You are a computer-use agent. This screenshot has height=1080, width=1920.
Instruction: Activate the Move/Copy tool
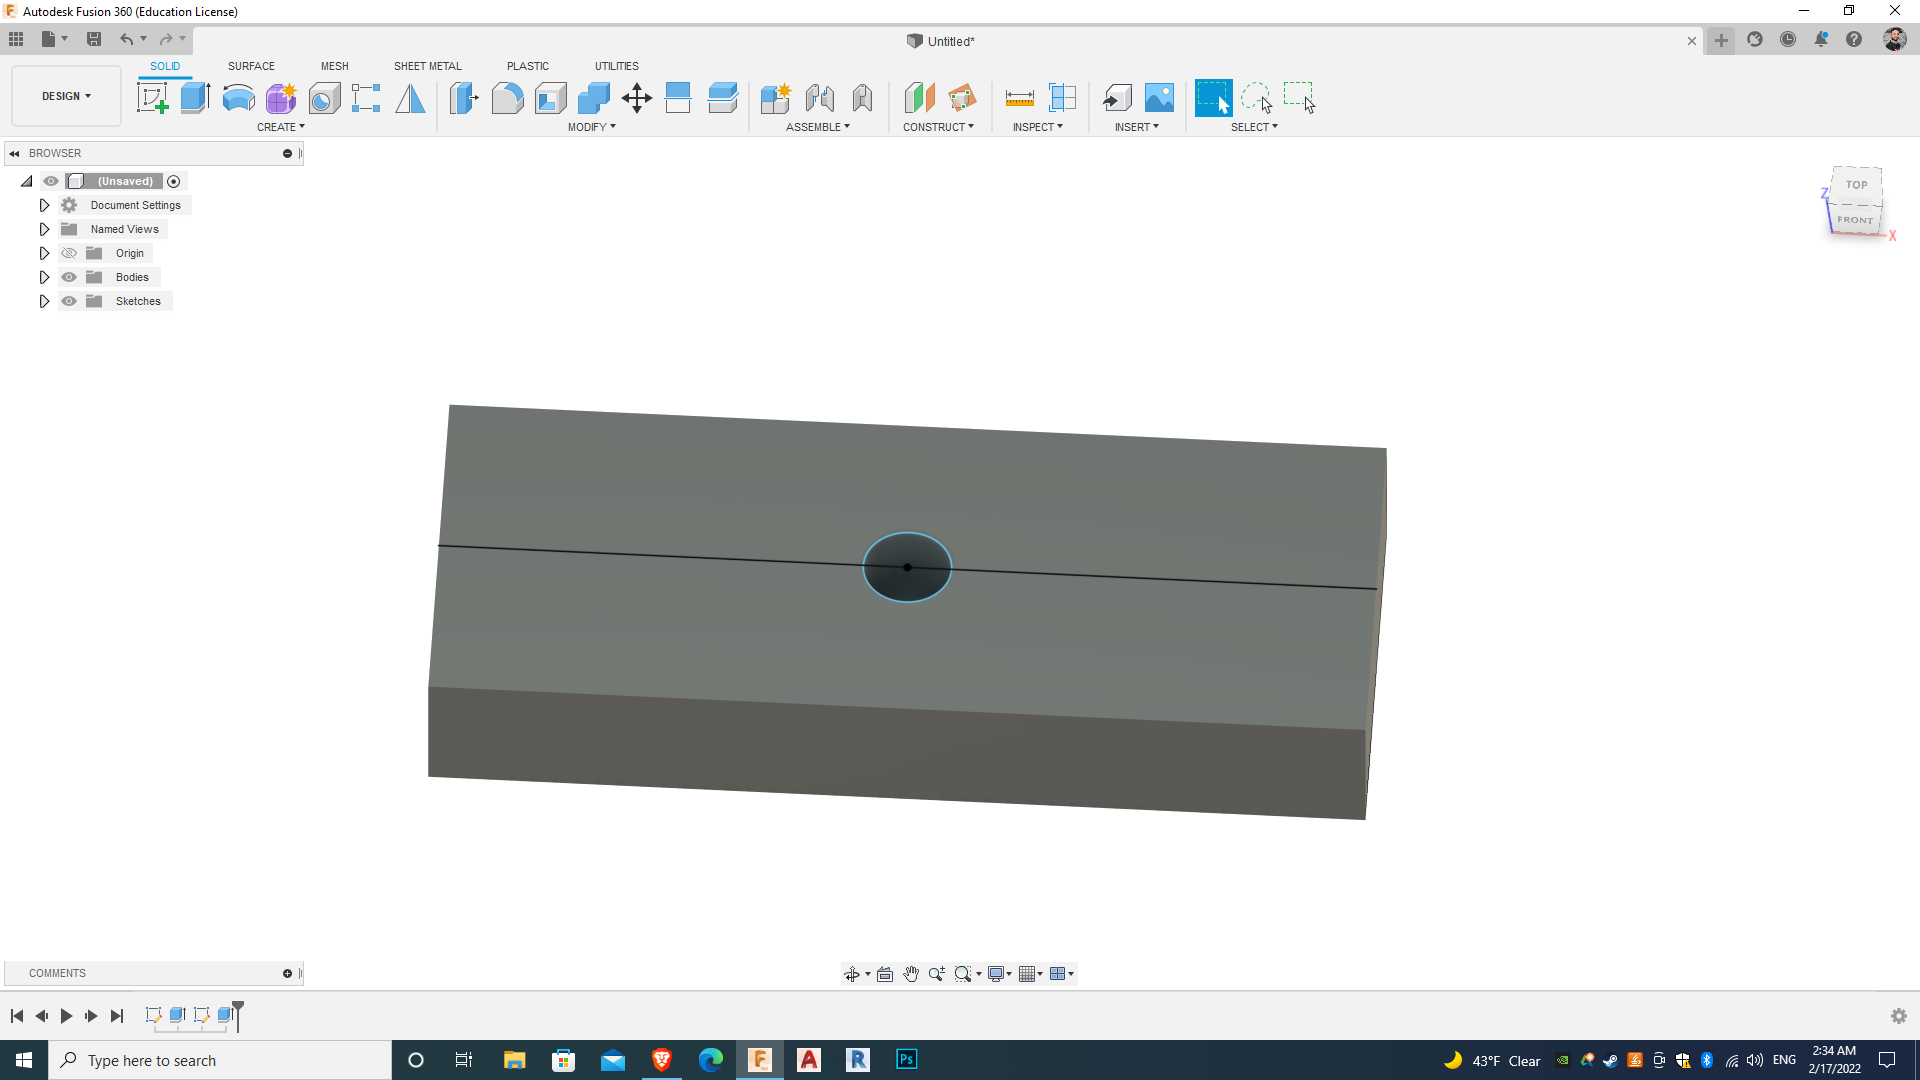pos(637,98)
